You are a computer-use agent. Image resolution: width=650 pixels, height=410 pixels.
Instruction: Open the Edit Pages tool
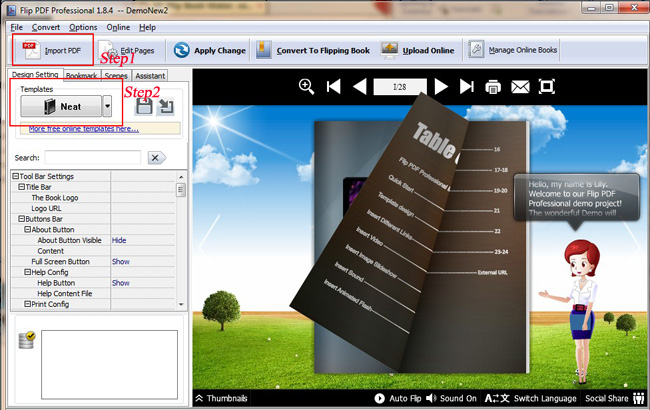127,51
